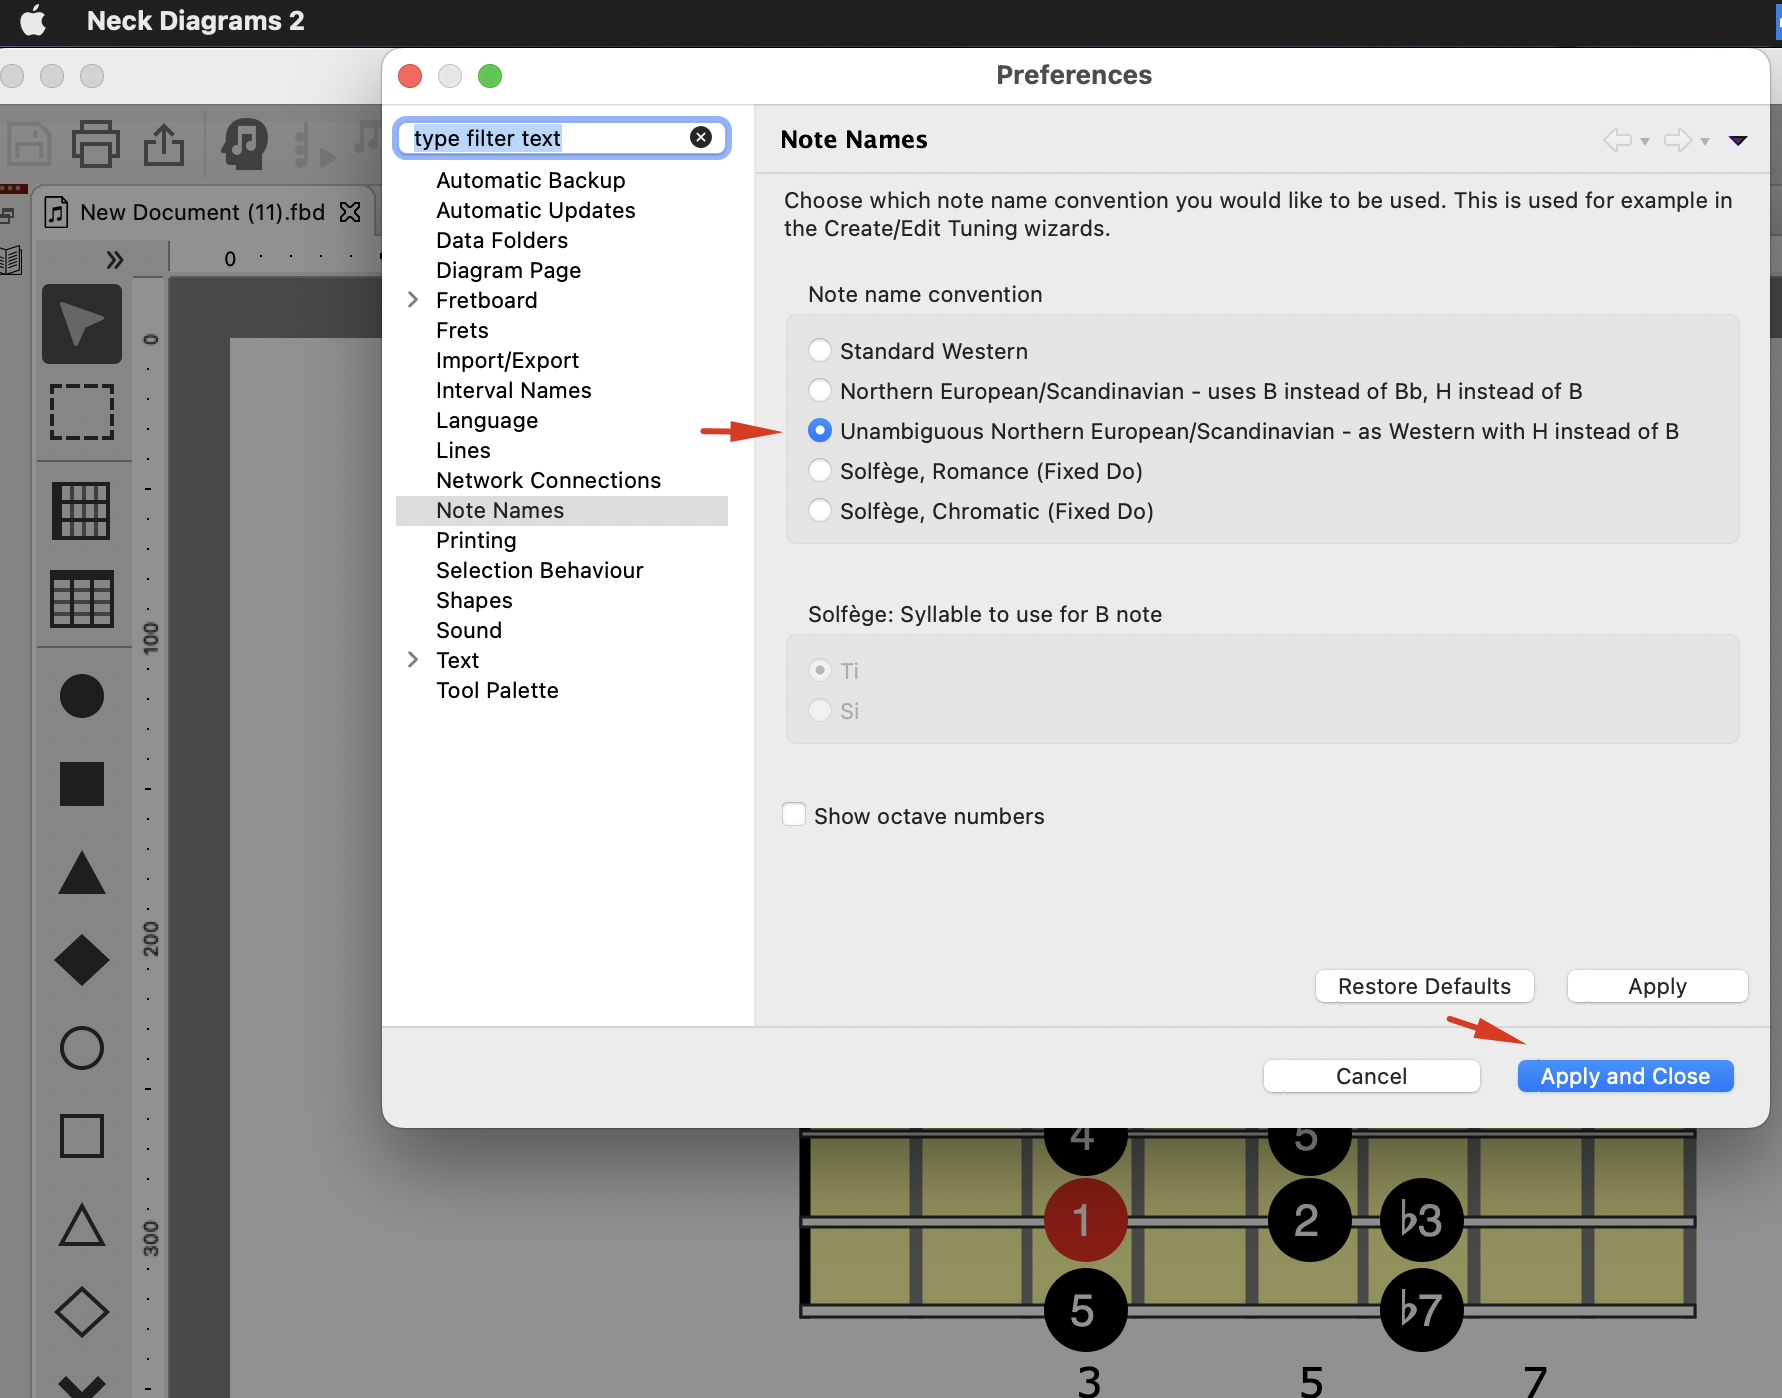The width and height of the screenshot is (1782, 1398).
Task: Select the hollow square marker
Action: click(x=82, y=1136)
